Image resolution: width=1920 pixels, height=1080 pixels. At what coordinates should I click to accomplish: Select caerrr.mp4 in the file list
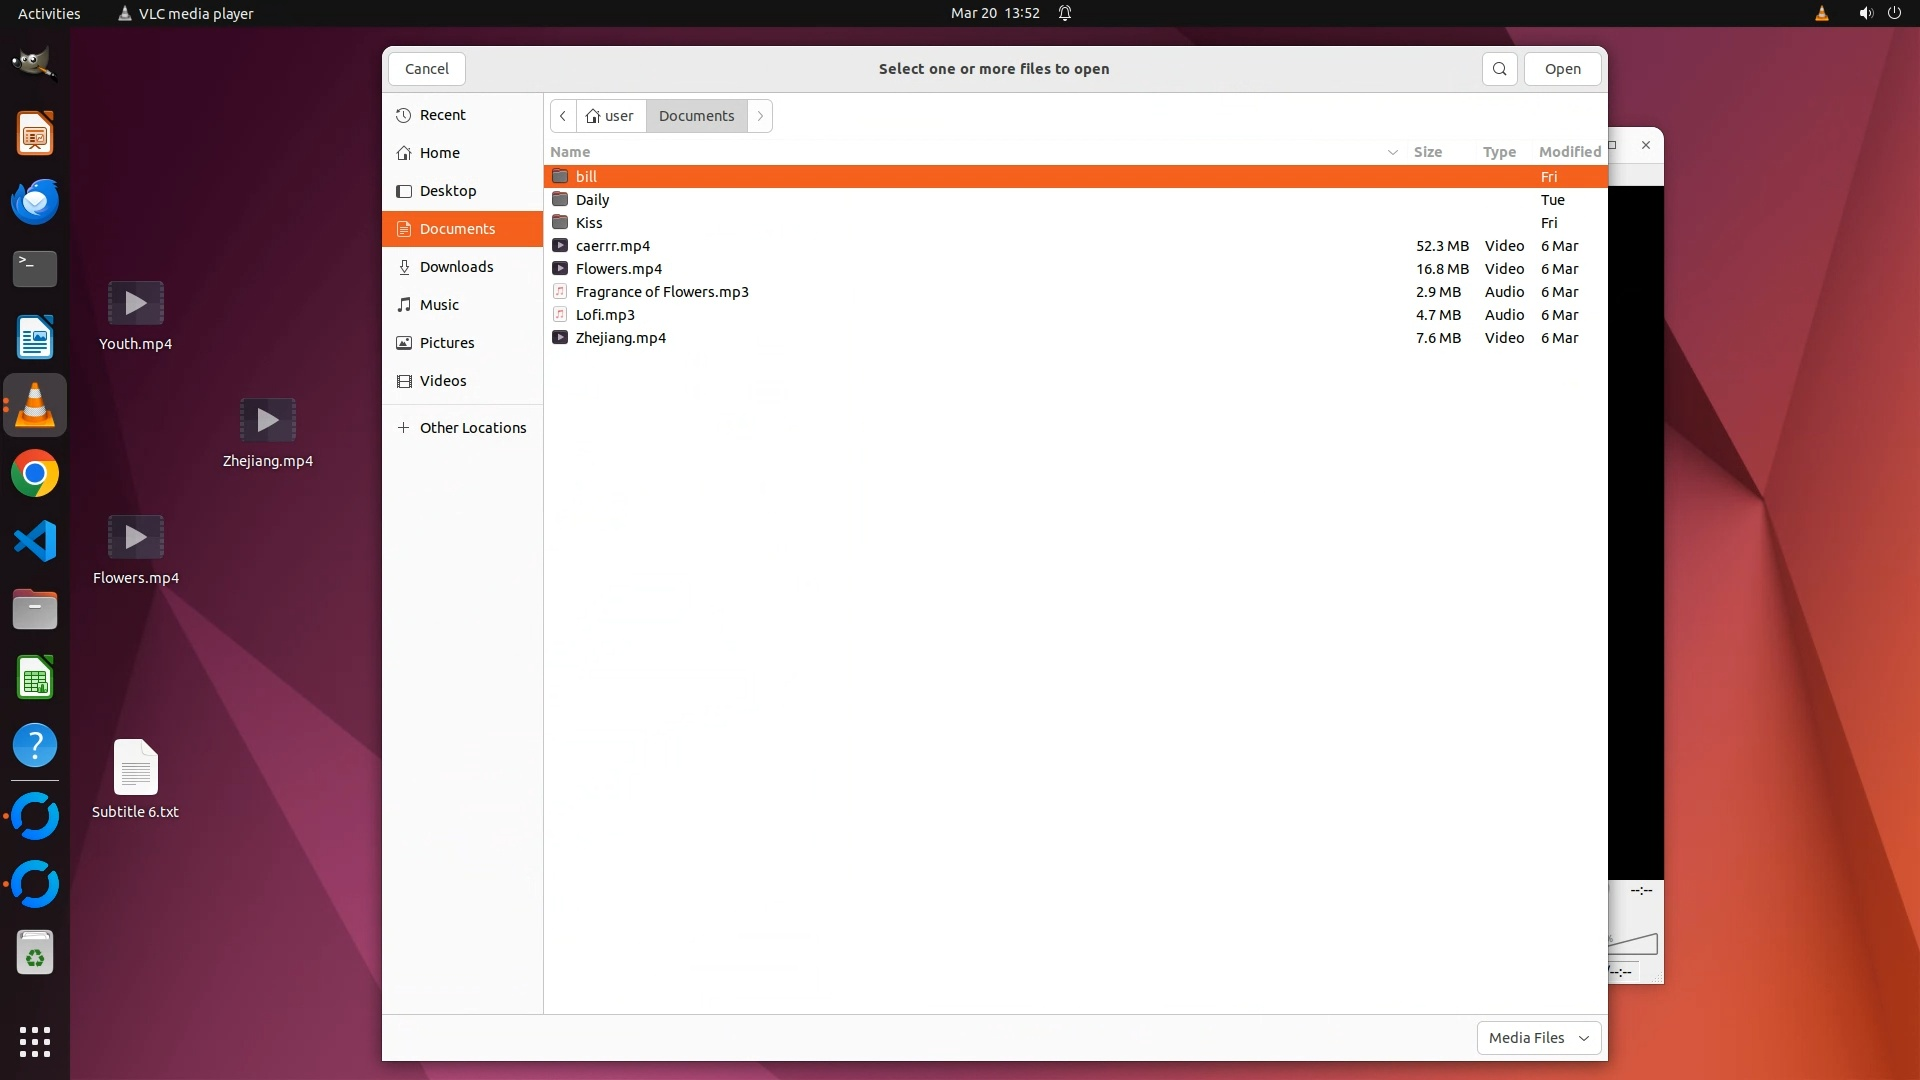[612, 246]
